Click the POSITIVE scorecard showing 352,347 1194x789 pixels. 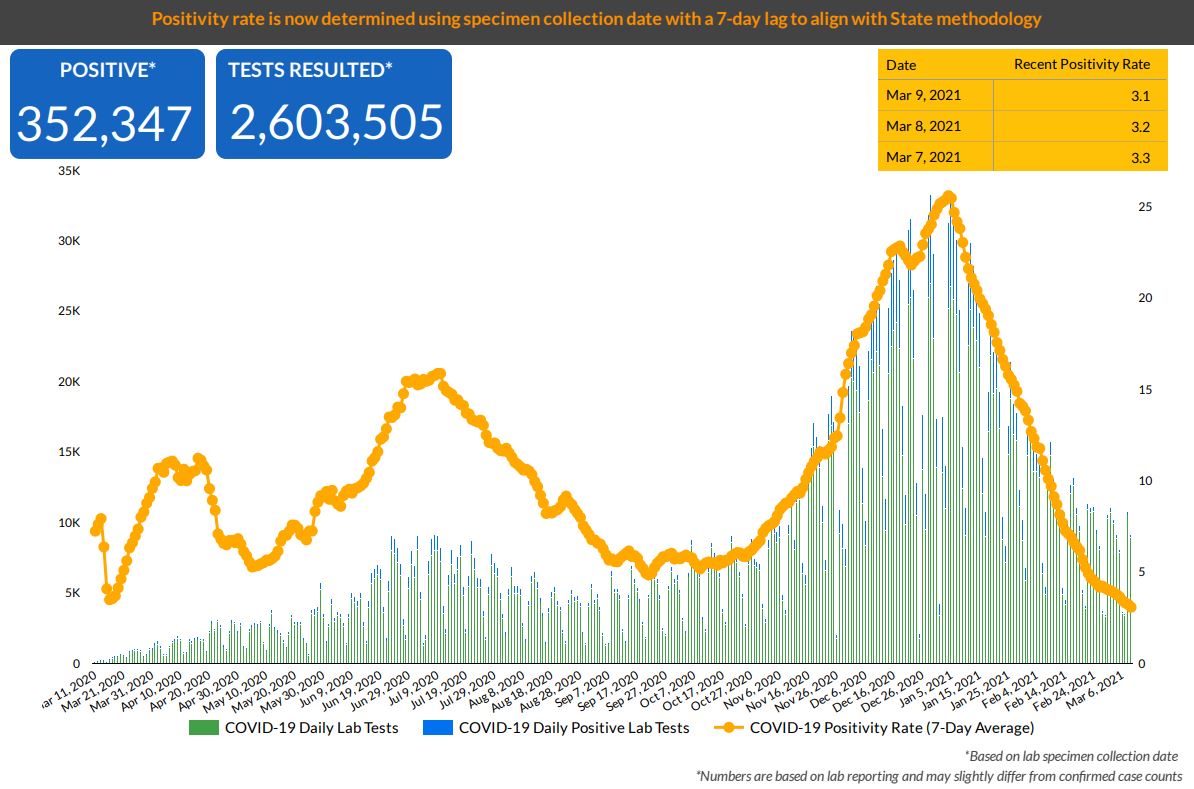click(x=107, y=104)
